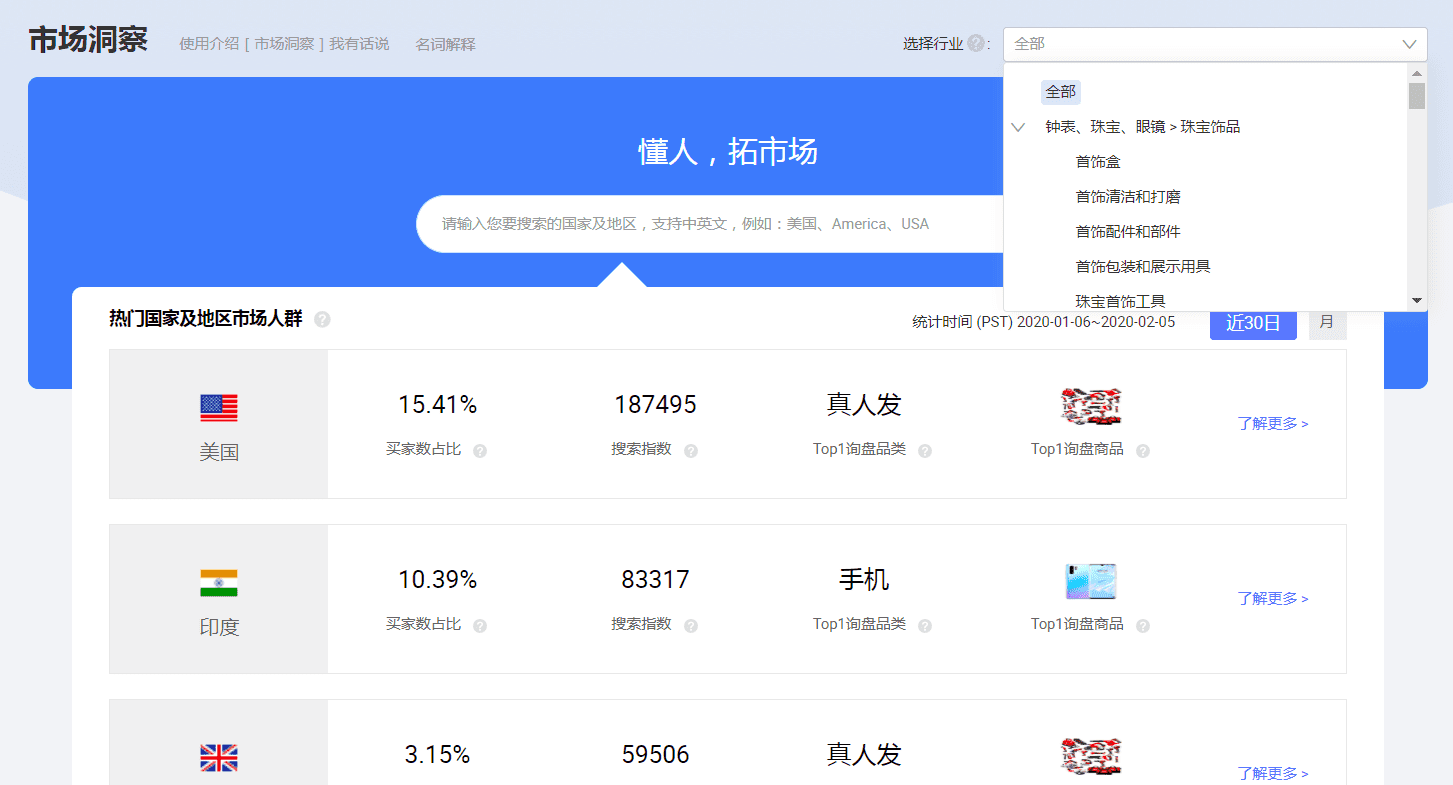Click Top1询盘品类 help icon in 印度 row

coord(925,626)
